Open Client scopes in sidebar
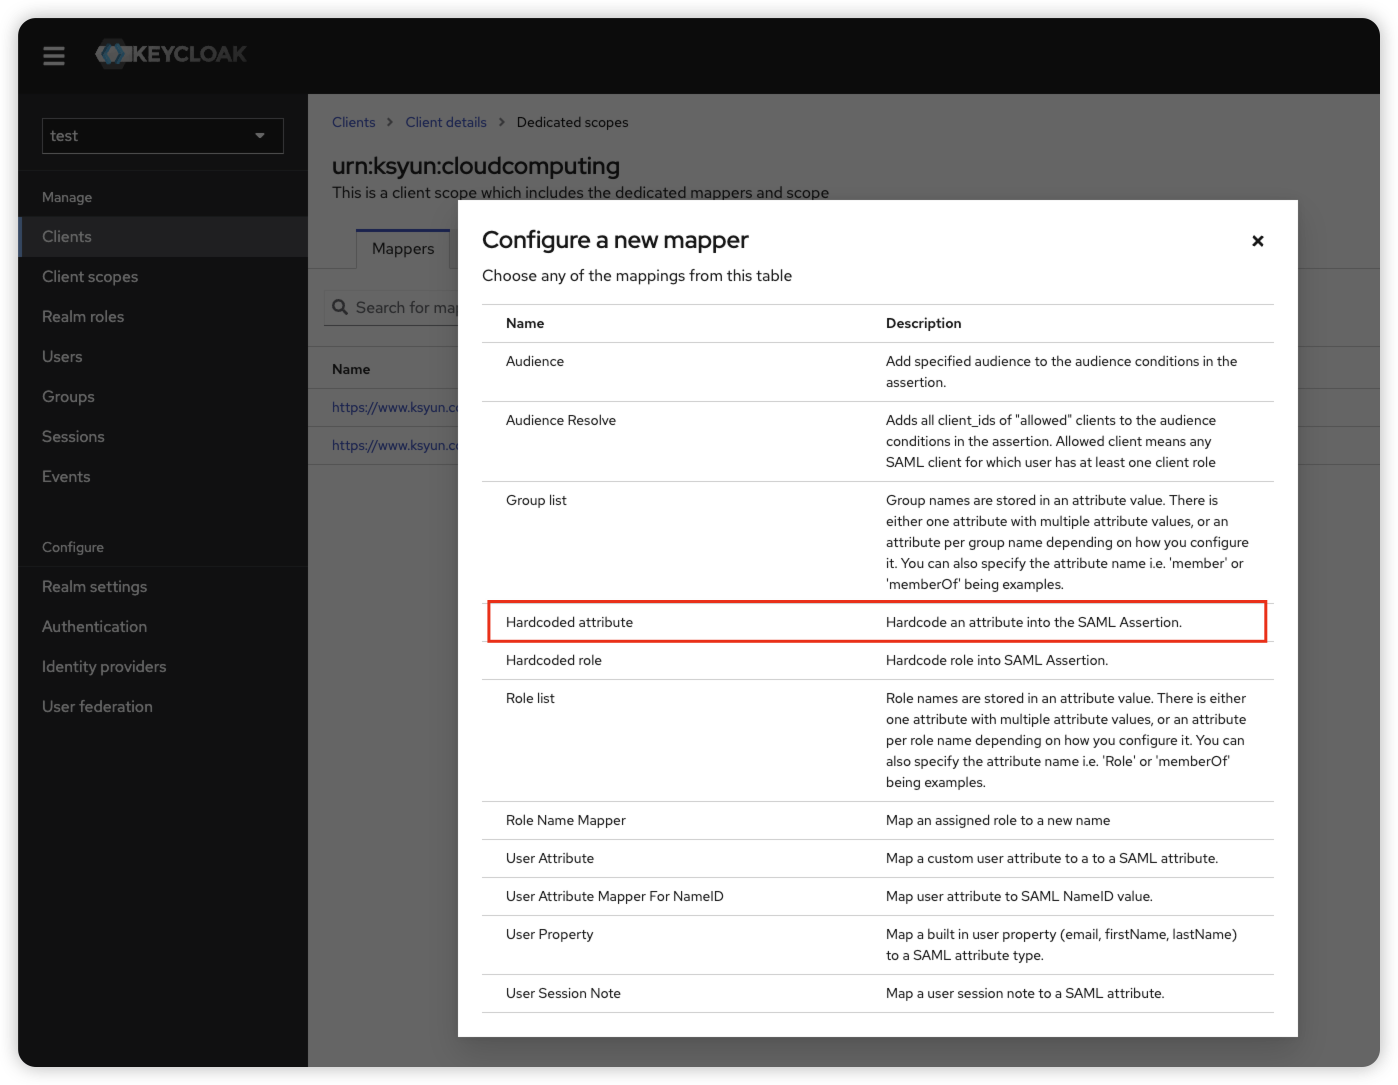 (90, 277)
